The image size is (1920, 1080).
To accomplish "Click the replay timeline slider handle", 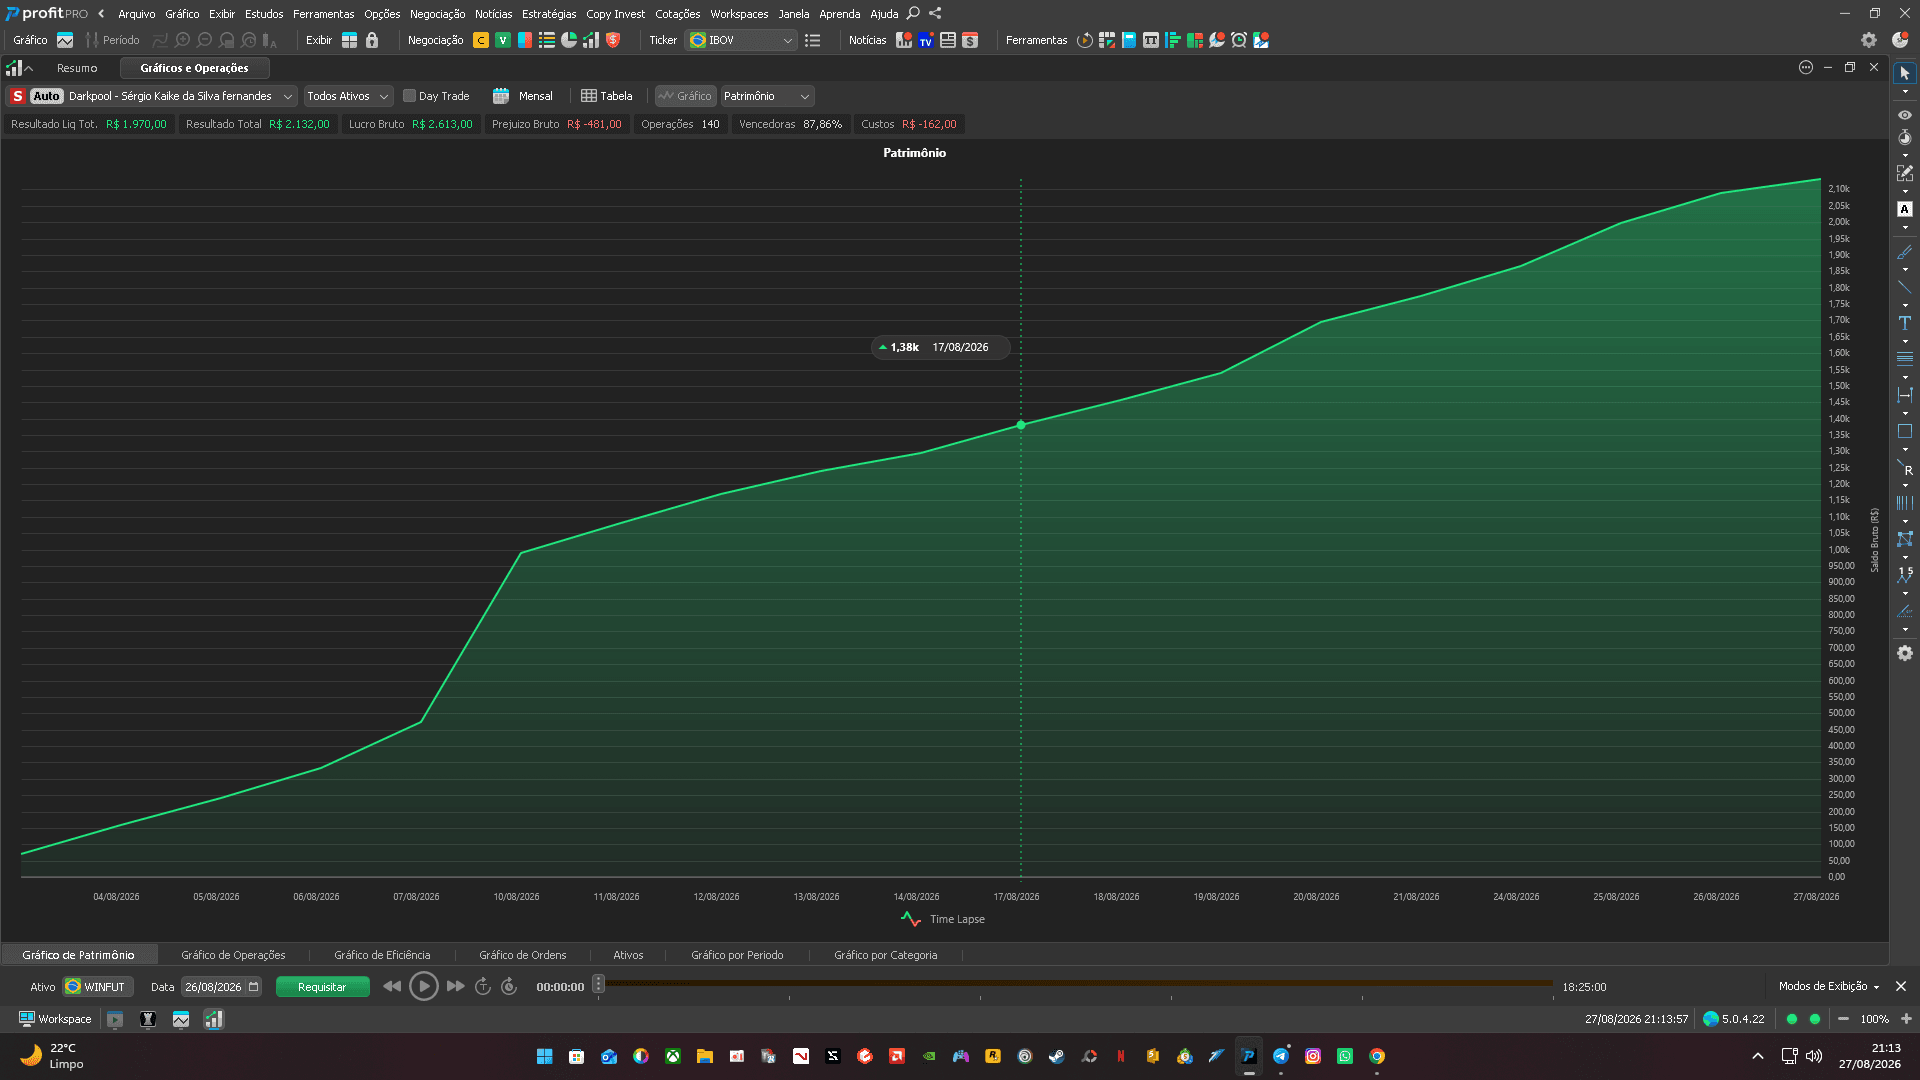I will 598,985.
